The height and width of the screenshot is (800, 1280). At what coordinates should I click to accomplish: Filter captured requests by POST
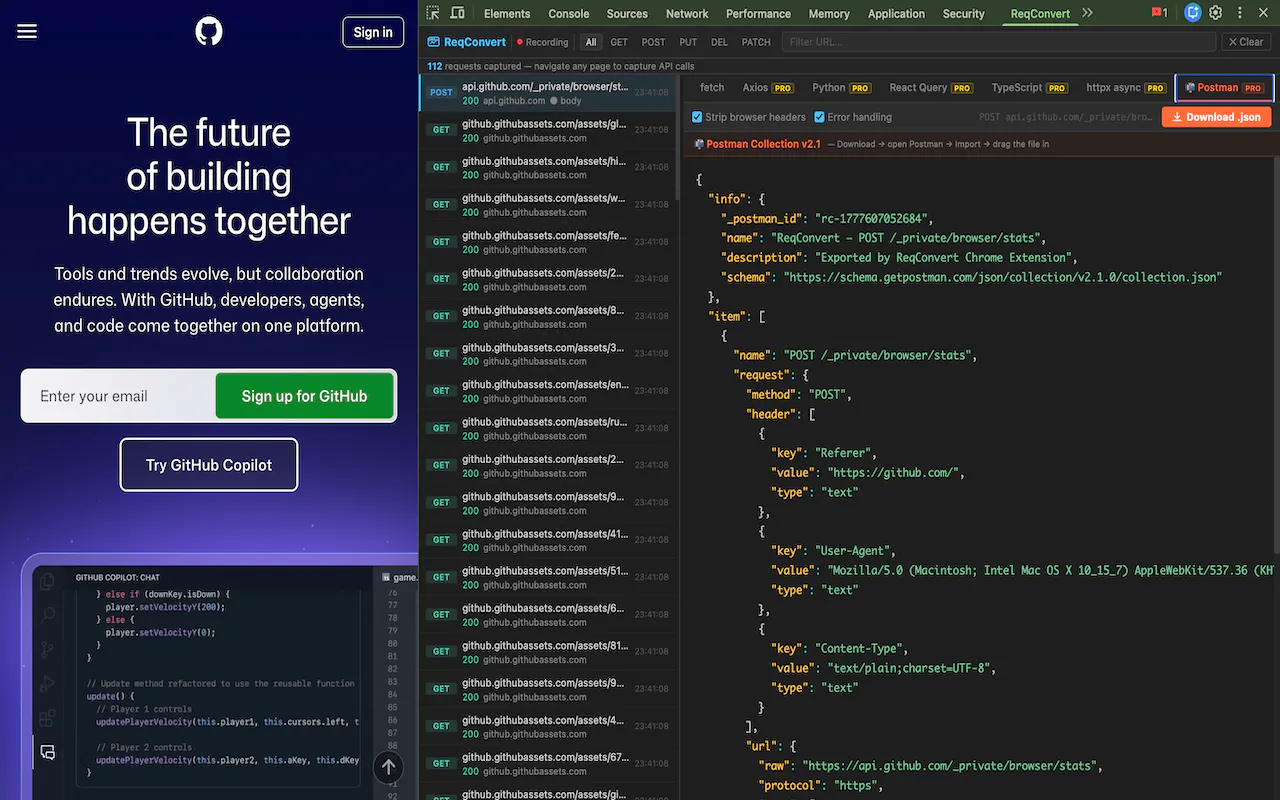[653, 42]
